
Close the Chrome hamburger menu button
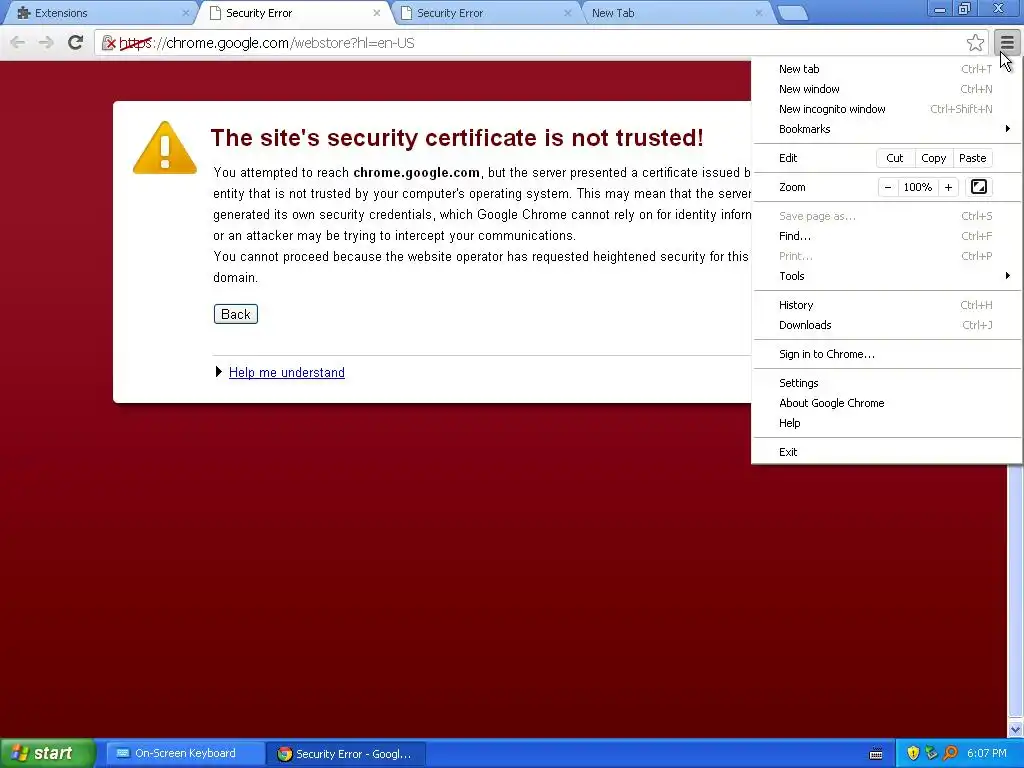click(x=1007, y=43)
